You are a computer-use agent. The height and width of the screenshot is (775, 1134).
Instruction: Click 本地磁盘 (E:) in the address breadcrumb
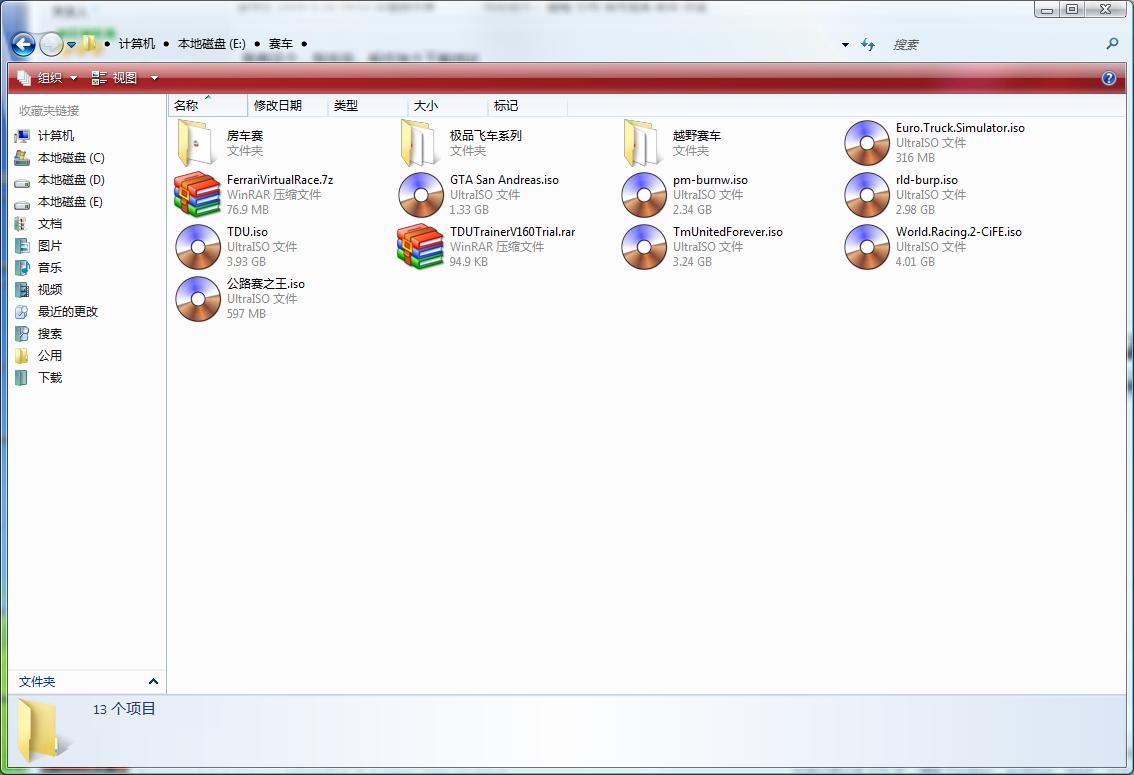[211, 44]
